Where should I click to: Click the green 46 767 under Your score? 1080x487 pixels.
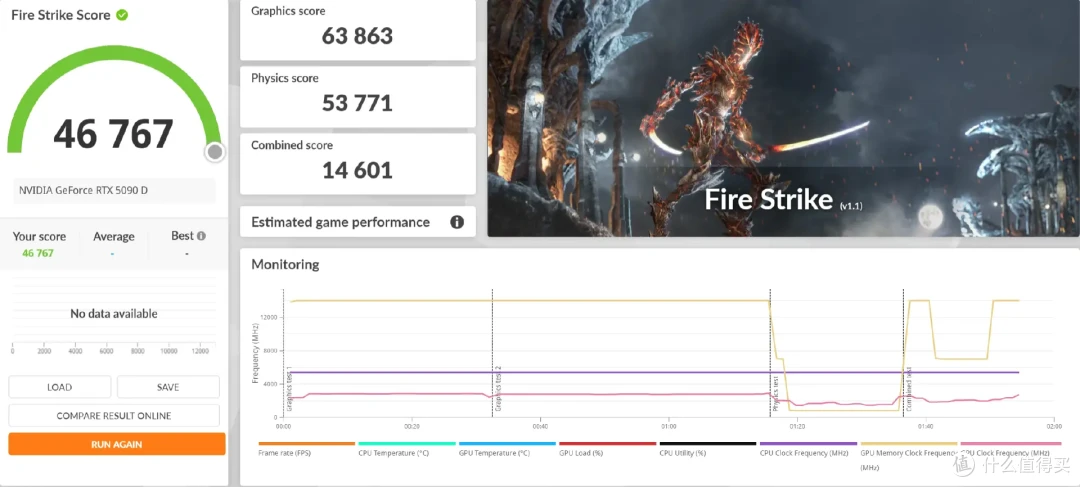pyautogui.click(x=38, y=253)
